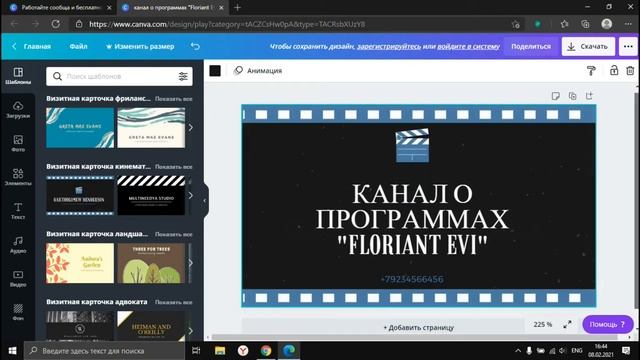
Task: Switch ENG keyboard language in tray
Action: point(577,351)
